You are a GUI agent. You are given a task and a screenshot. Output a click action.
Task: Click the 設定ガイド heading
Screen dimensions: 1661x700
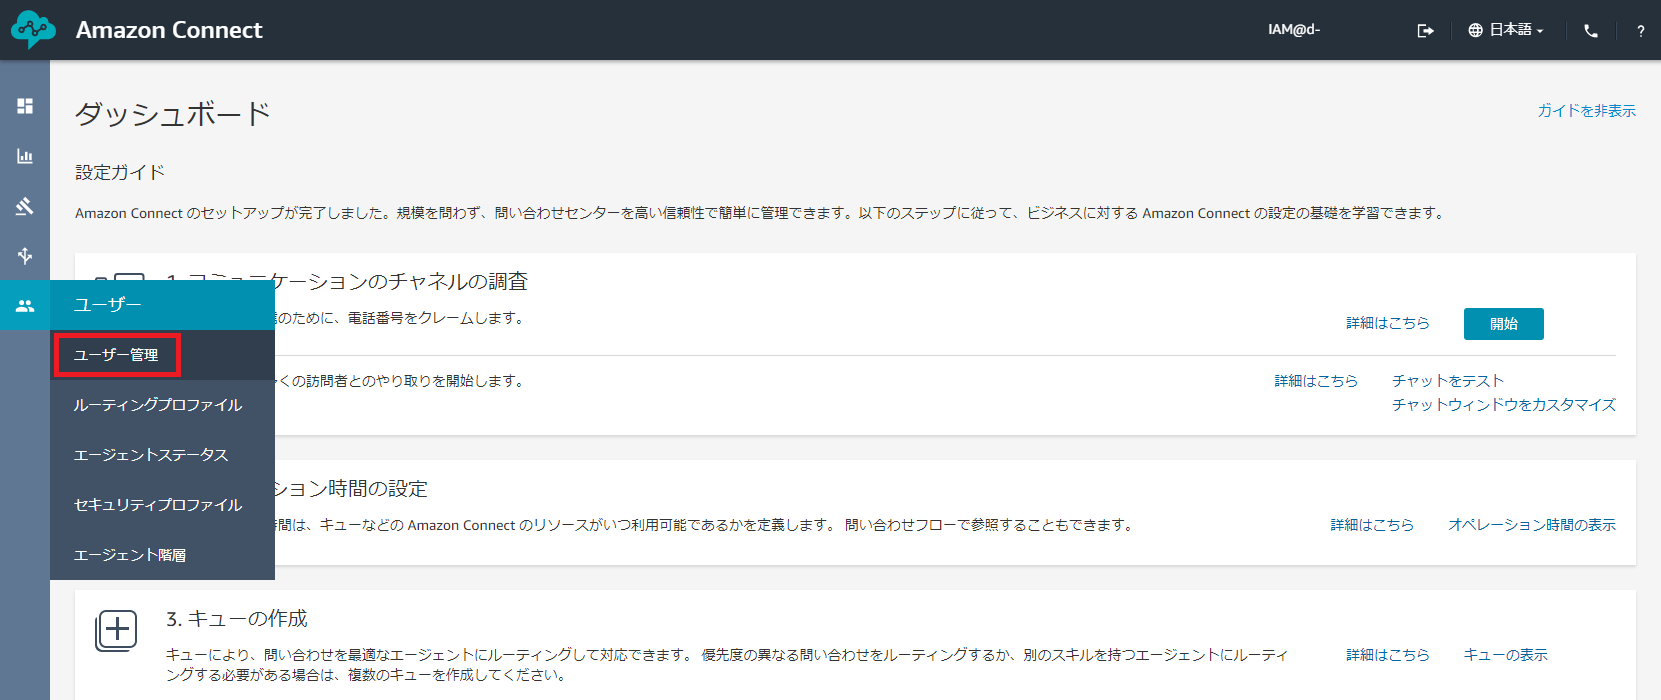[120, 172]
